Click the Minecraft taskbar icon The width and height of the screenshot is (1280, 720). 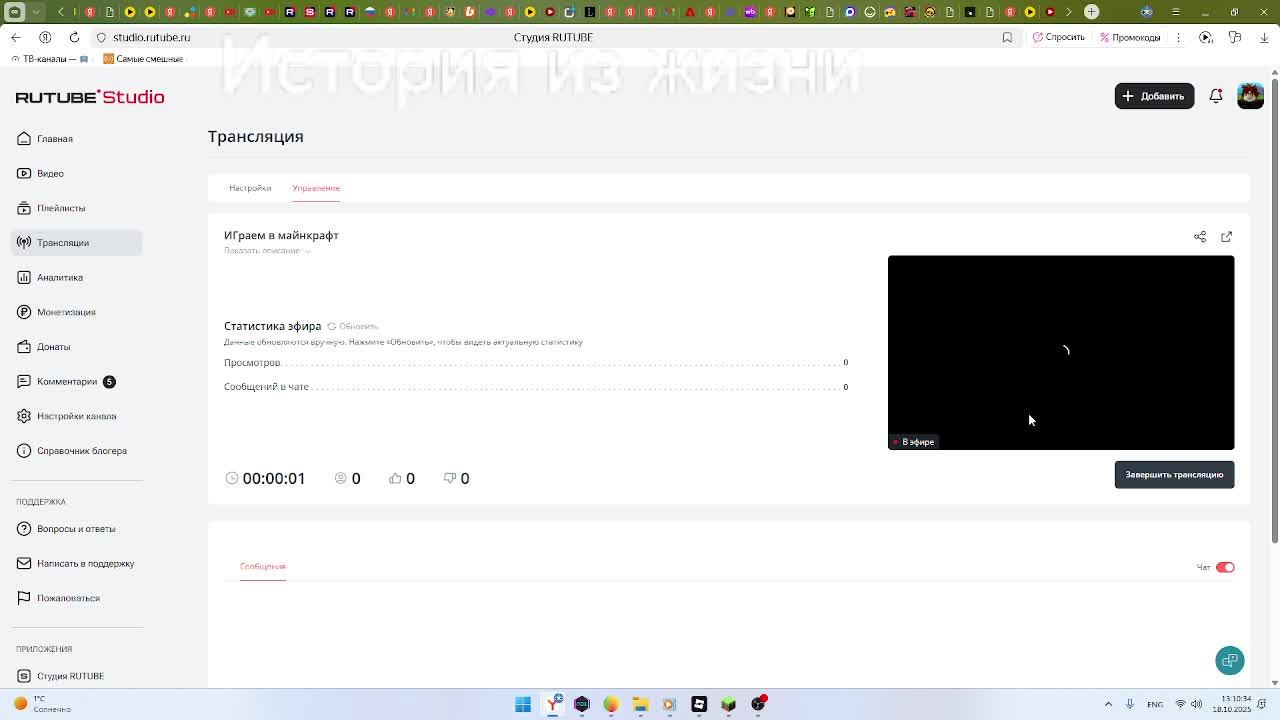coord(728,704)
